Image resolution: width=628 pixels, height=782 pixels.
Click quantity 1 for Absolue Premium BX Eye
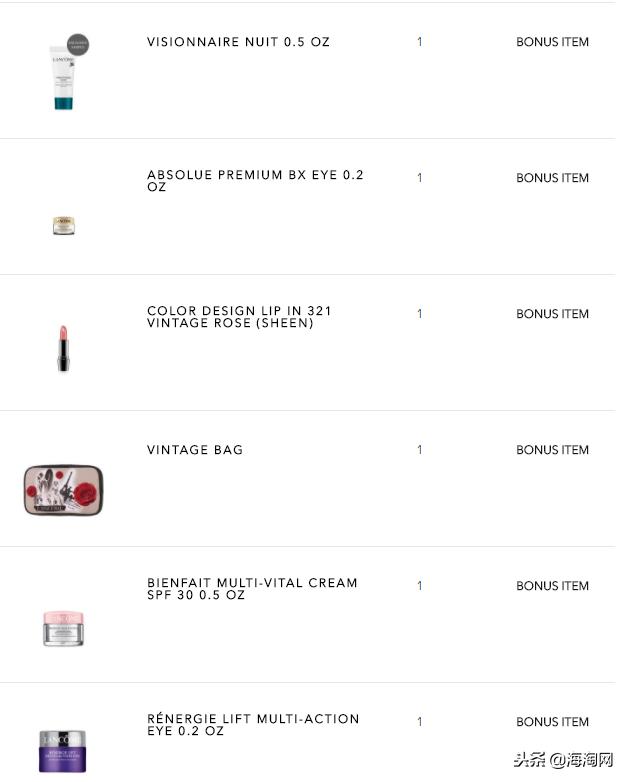420,178
